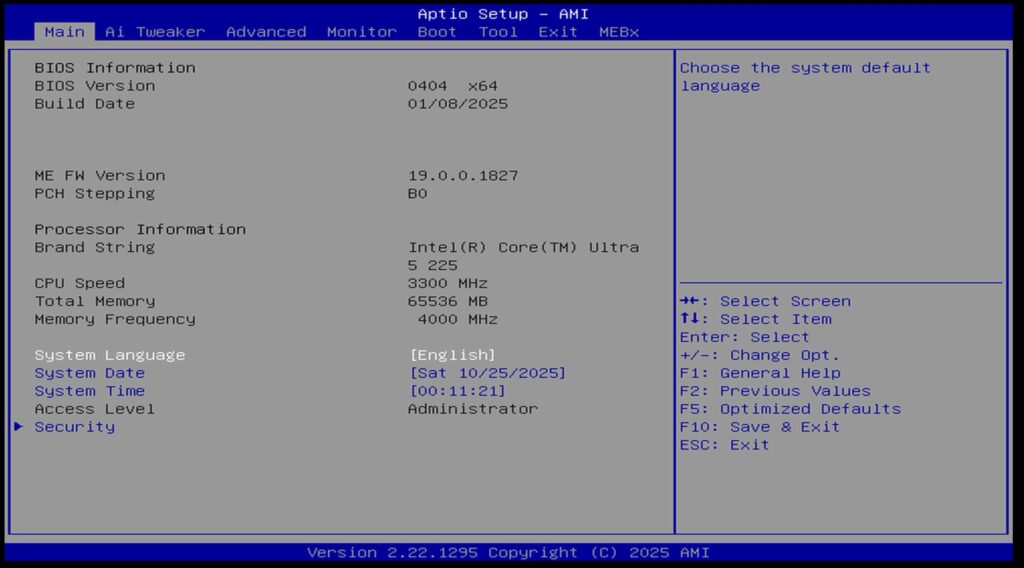
Task: Select the System Date label
Action: (90, 373)
